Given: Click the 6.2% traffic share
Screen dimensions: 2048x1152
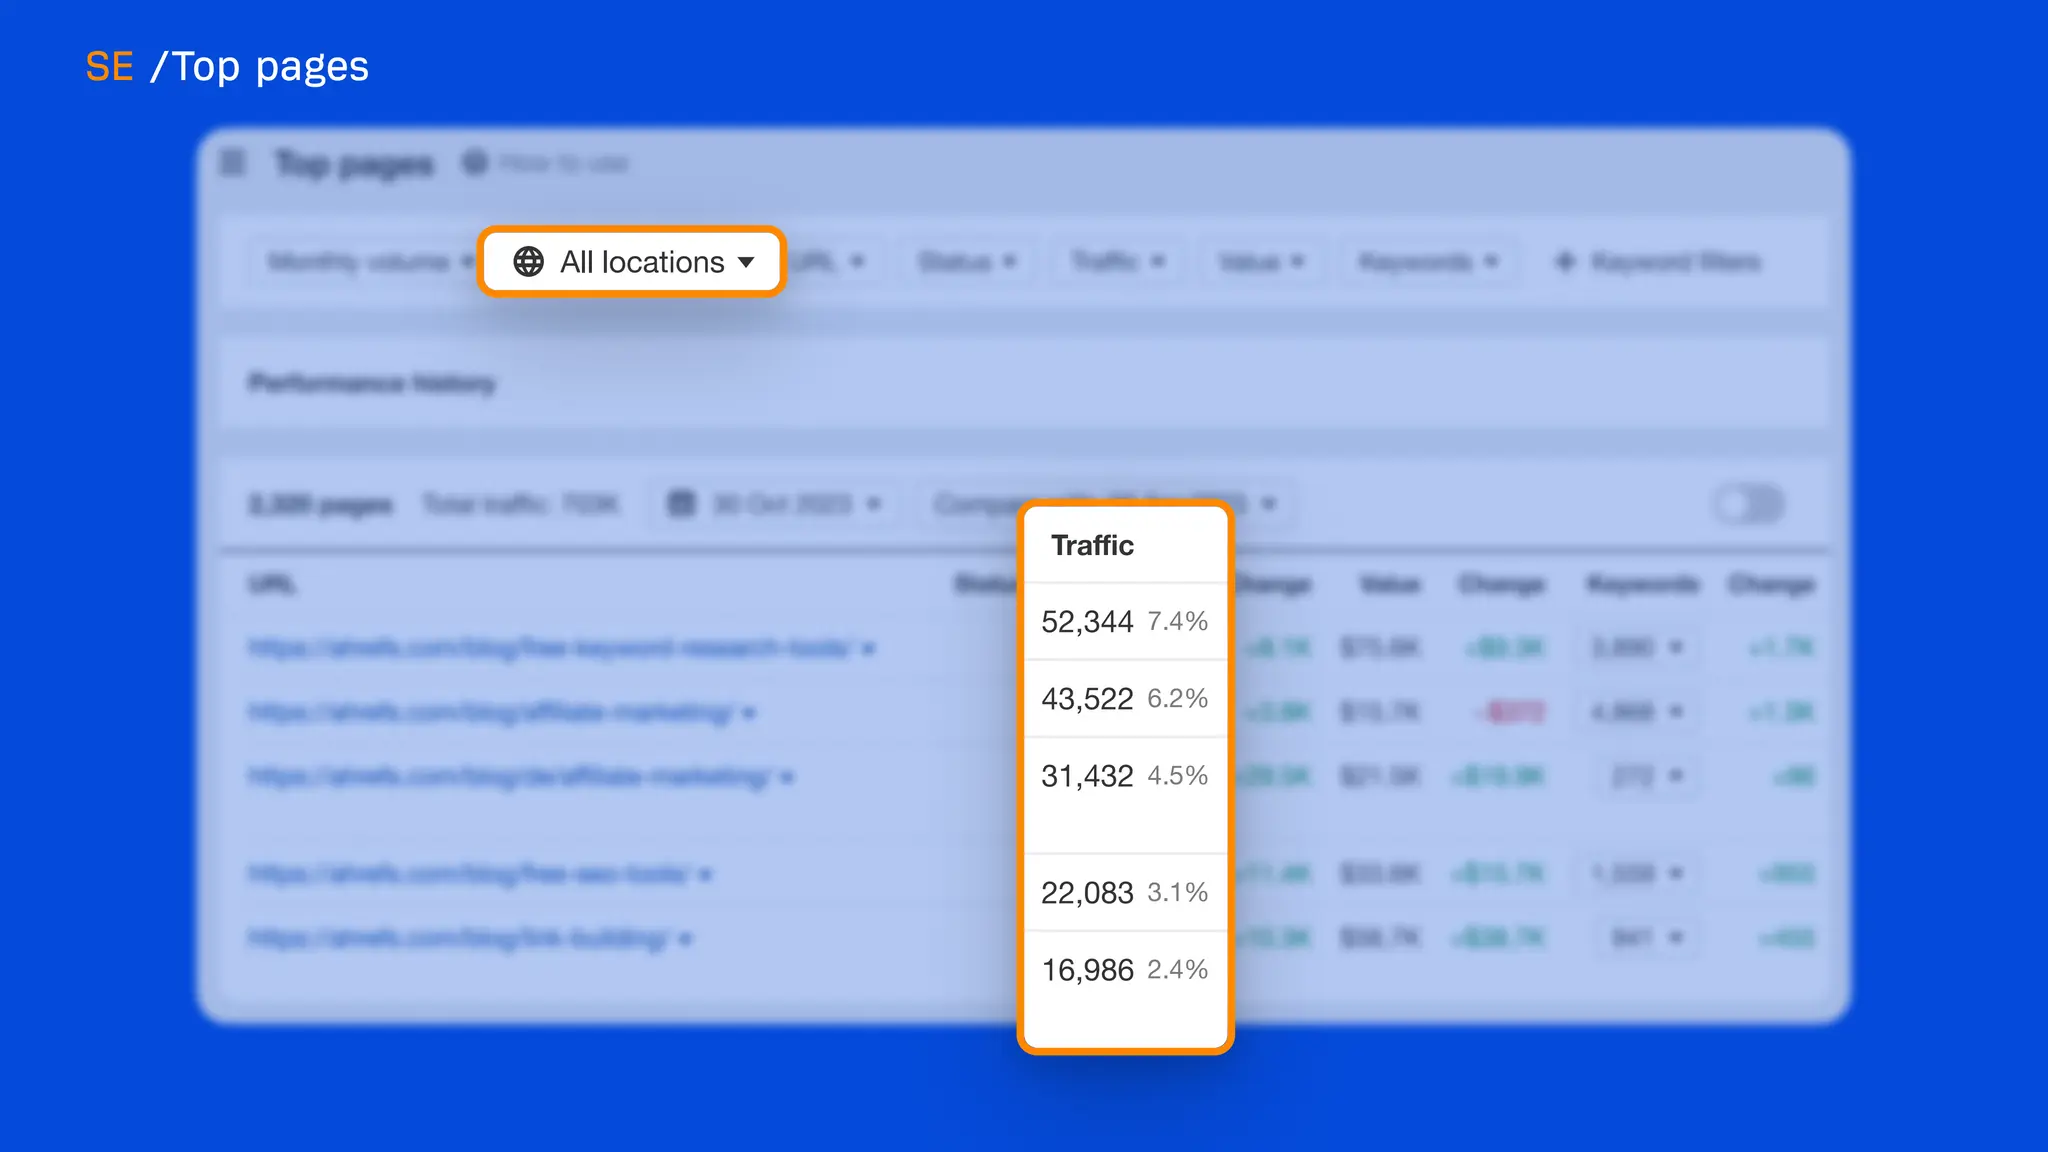Looking at the screenshot, I should [x=1177, y=699].
